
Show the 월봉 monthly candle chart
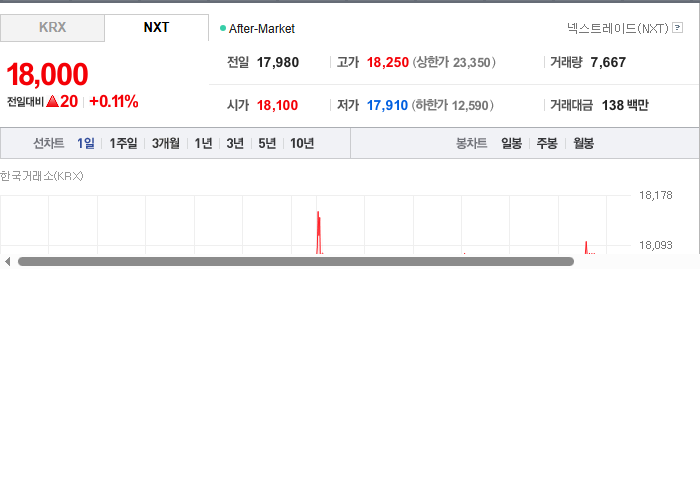click(x=583, y=143)
